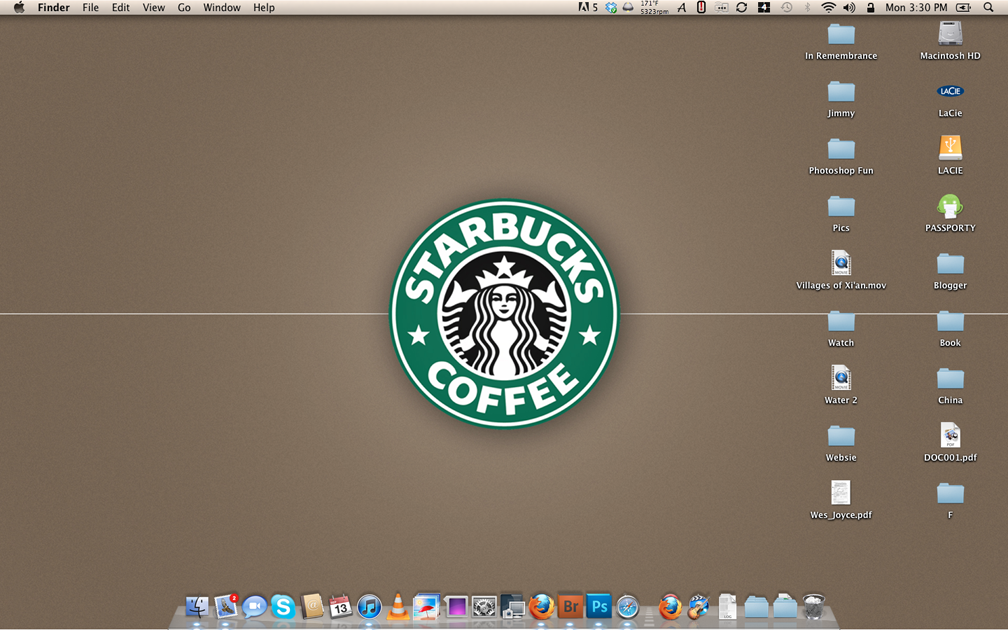Screen dimensions: 1008x630
Task: Launch Adobe Bridge from dock
Action: click(570, 606)
